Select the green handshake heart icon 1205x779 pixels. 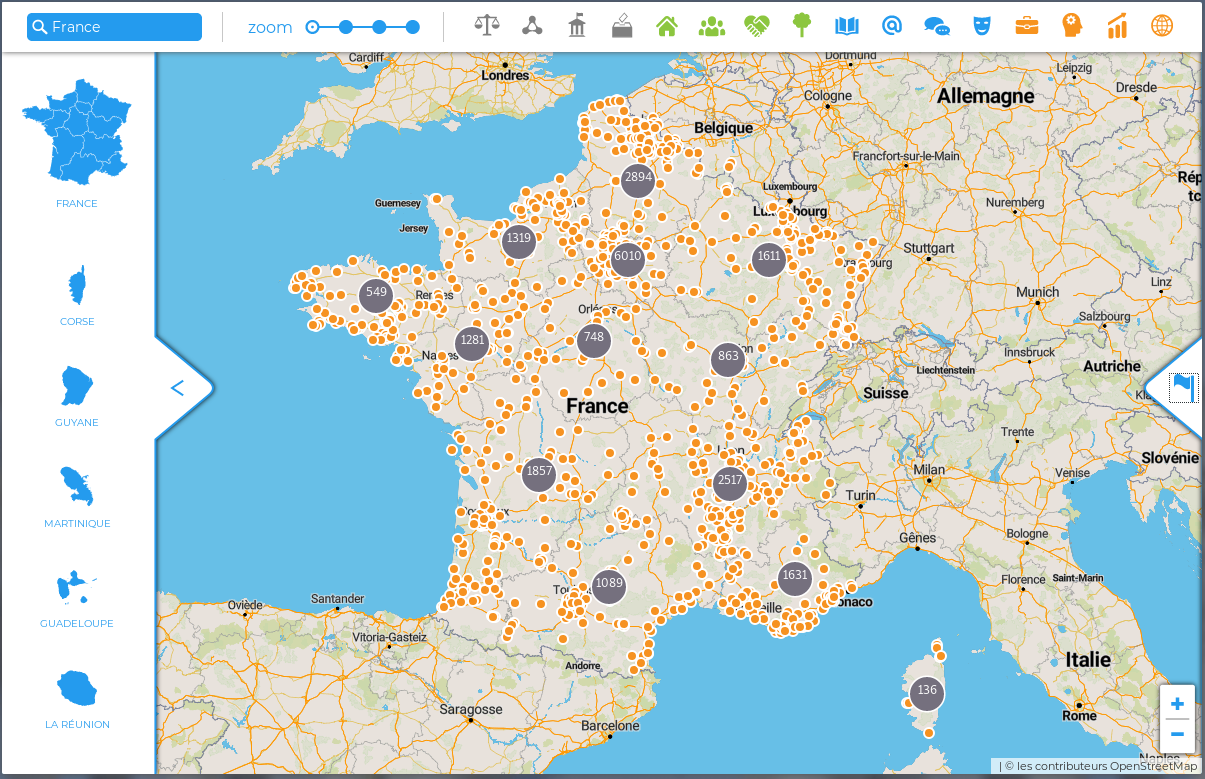[x=756, y=26]
